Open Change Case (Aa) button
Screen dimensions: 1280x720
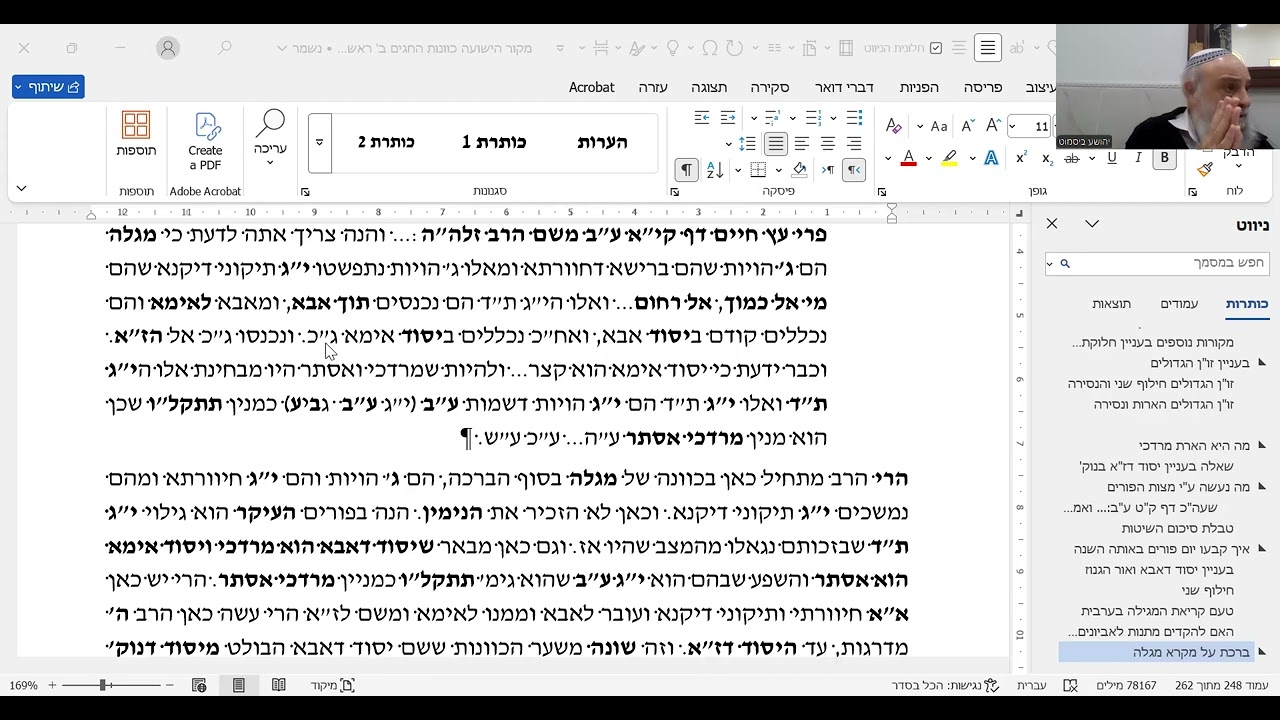pos(939,126)
